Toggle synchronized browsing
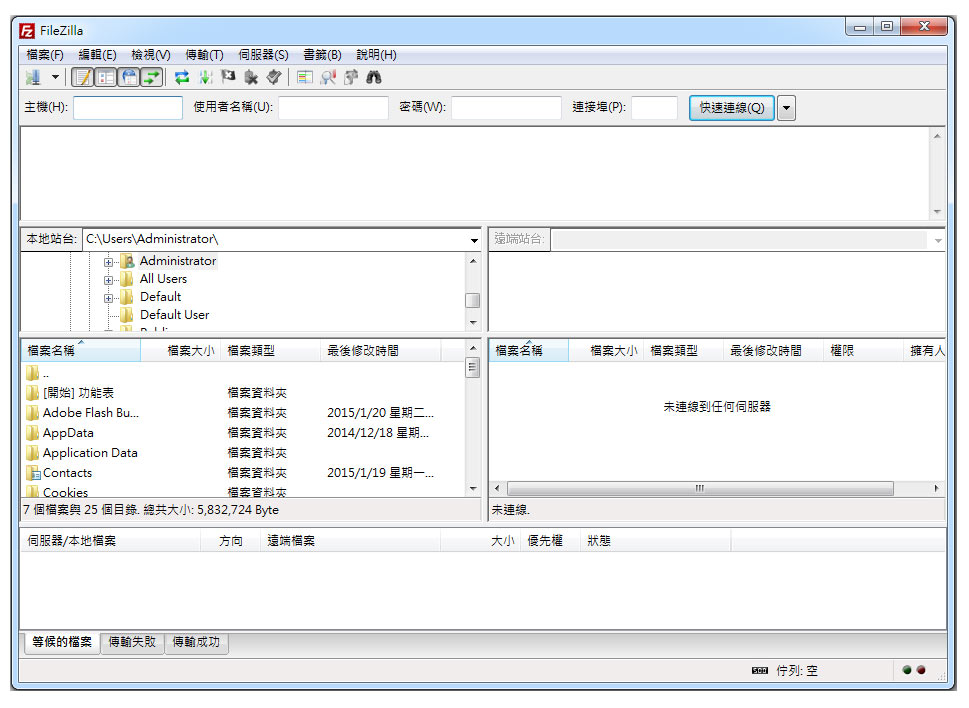Viewport: 969px width, 708px height. 351,77
